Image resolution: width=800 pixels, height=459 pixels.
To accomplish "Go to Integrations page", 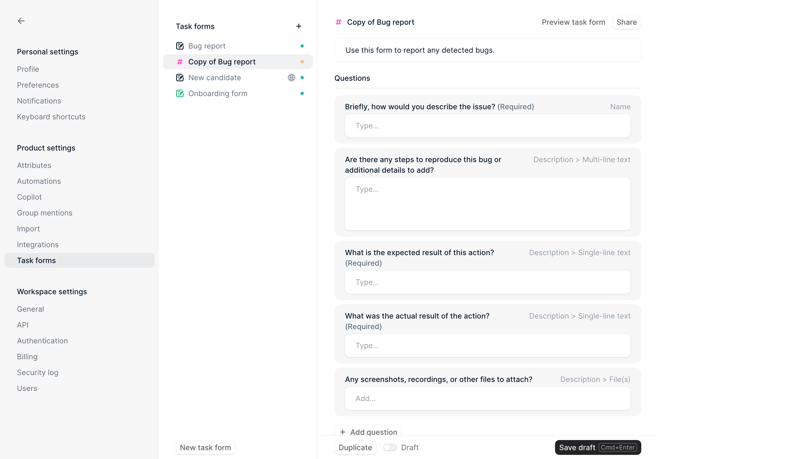I will [37, 244].
